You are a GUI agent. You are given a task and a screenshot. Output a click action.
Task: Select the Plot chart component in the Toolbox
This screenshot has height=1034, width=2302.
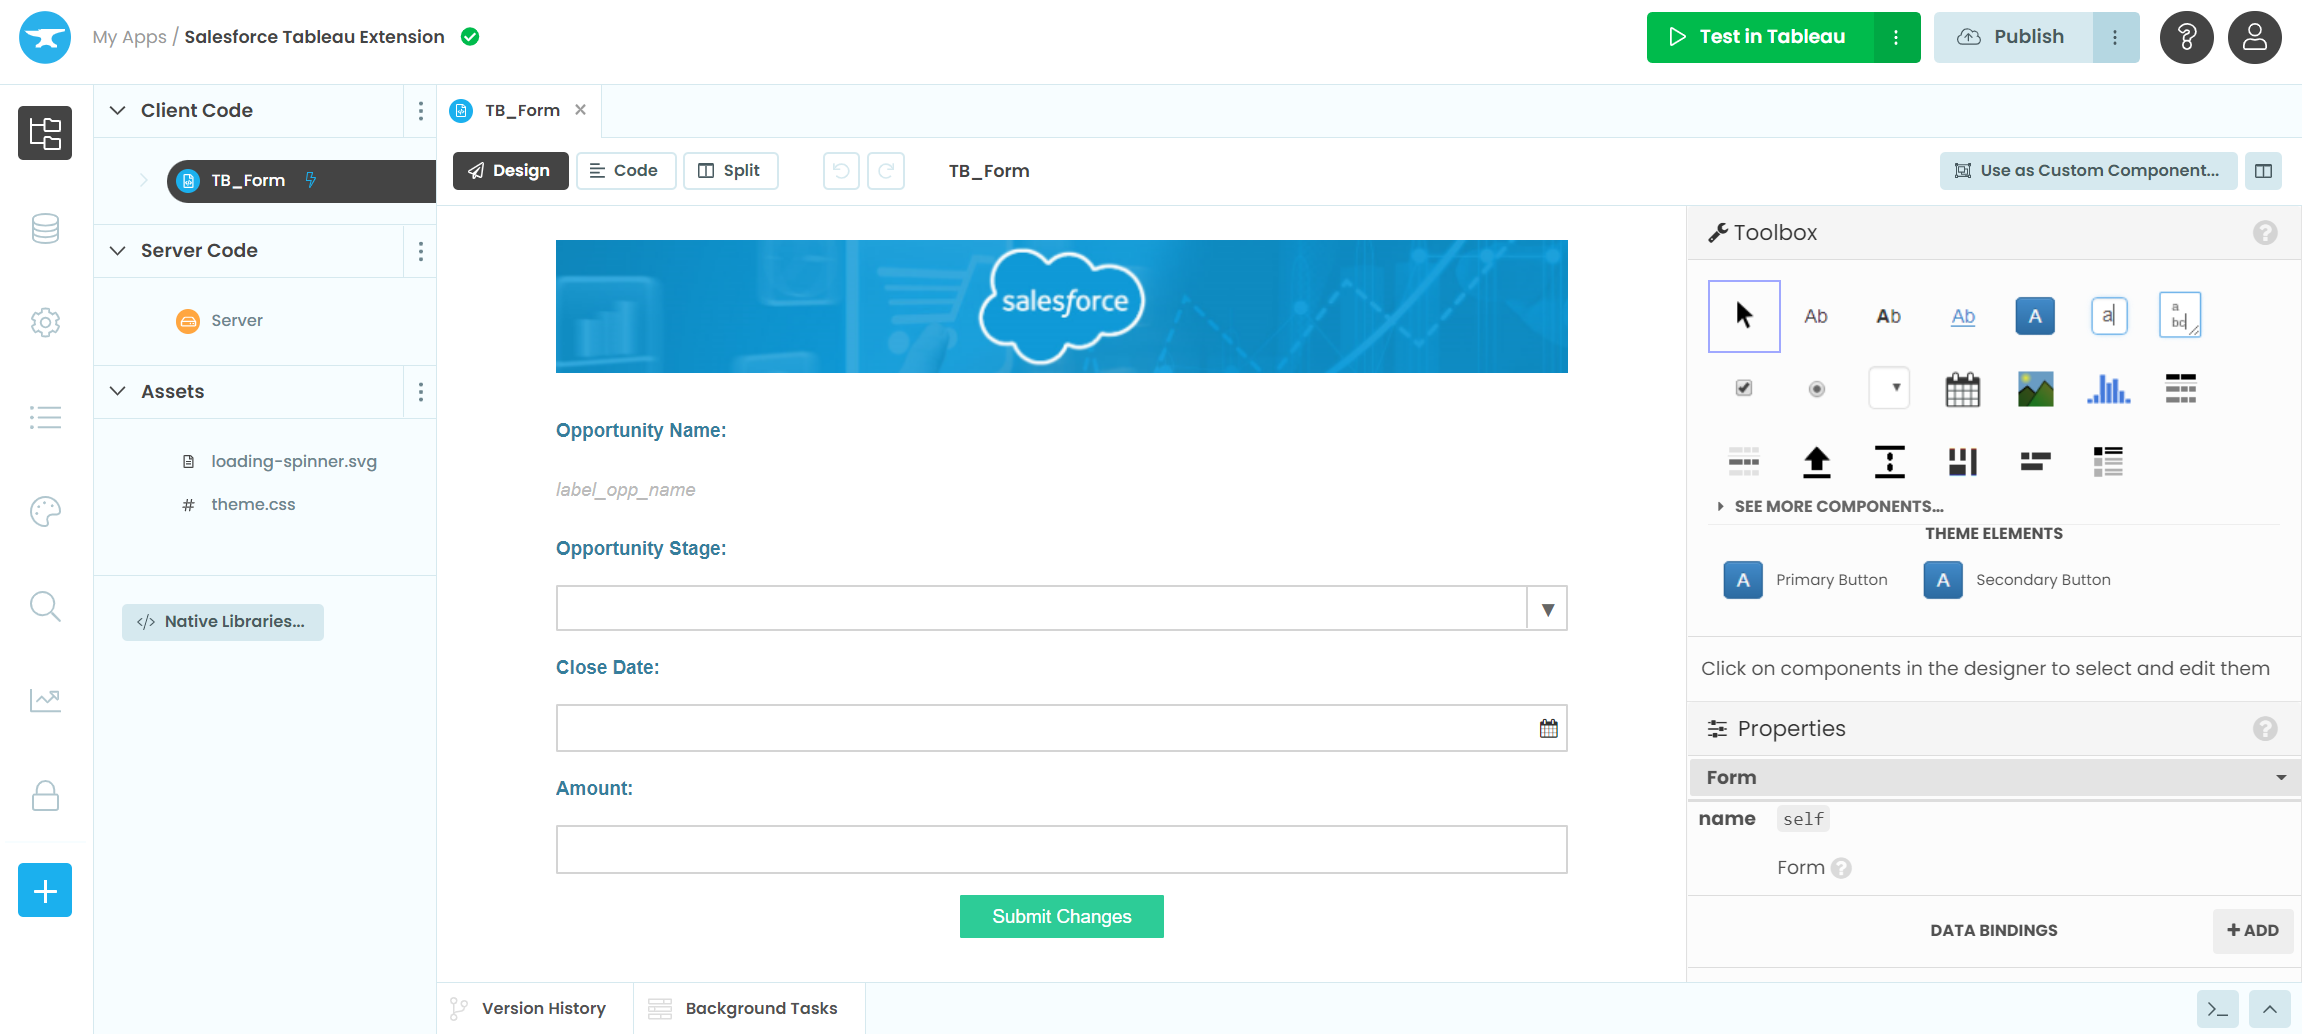2108,388
